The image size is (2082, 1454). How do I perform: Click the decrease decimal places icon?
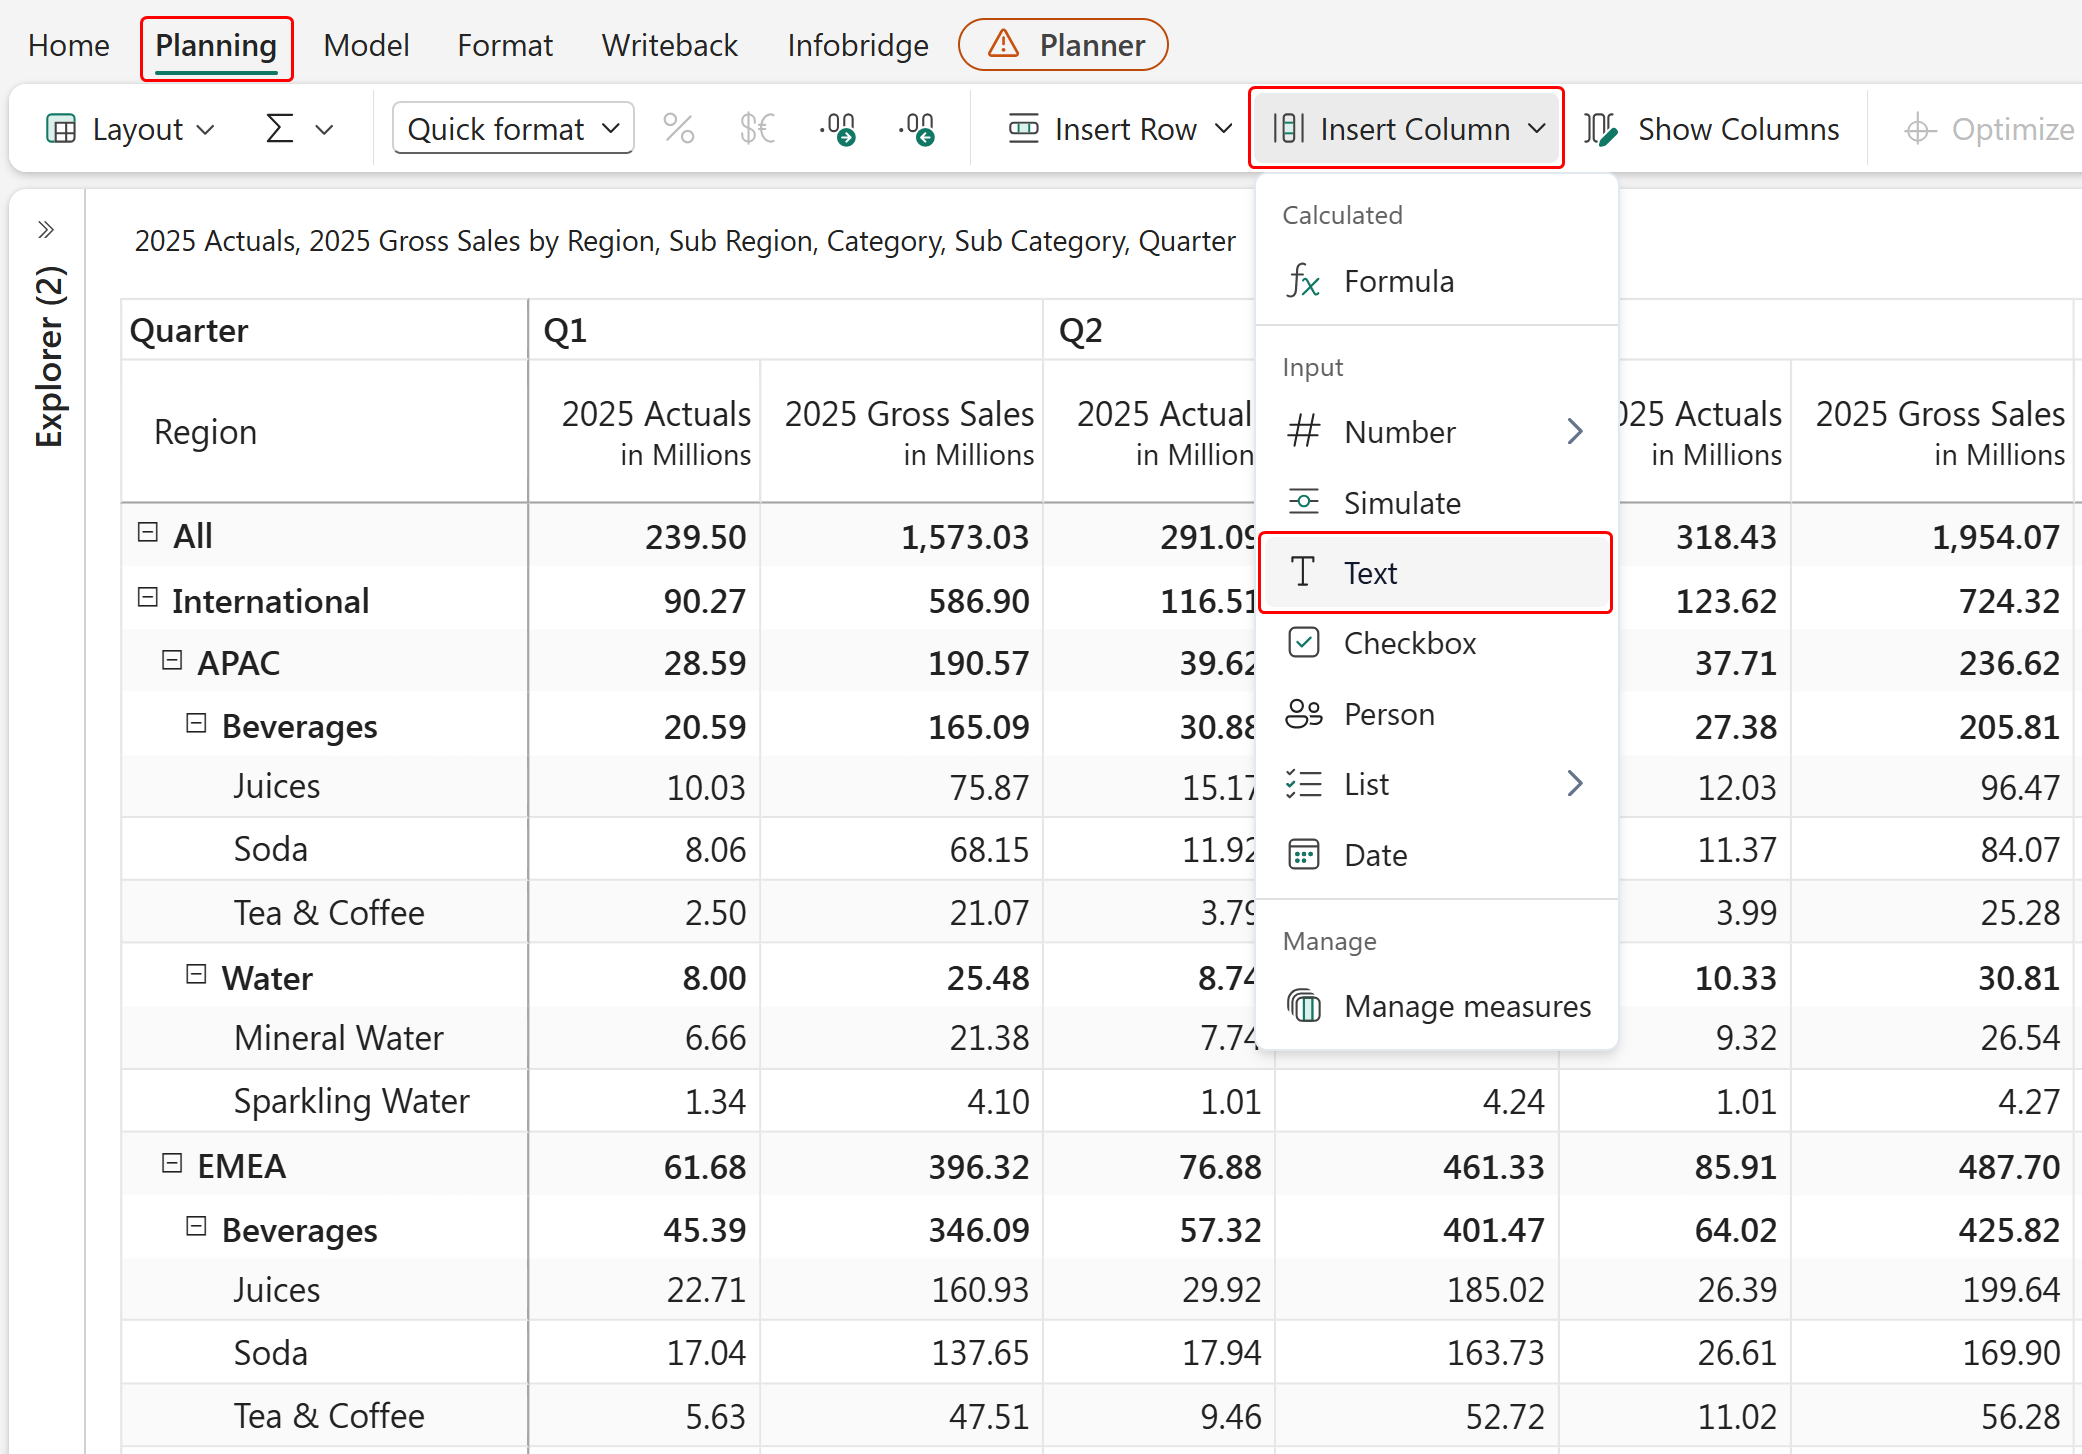click(x=838, y=129)
